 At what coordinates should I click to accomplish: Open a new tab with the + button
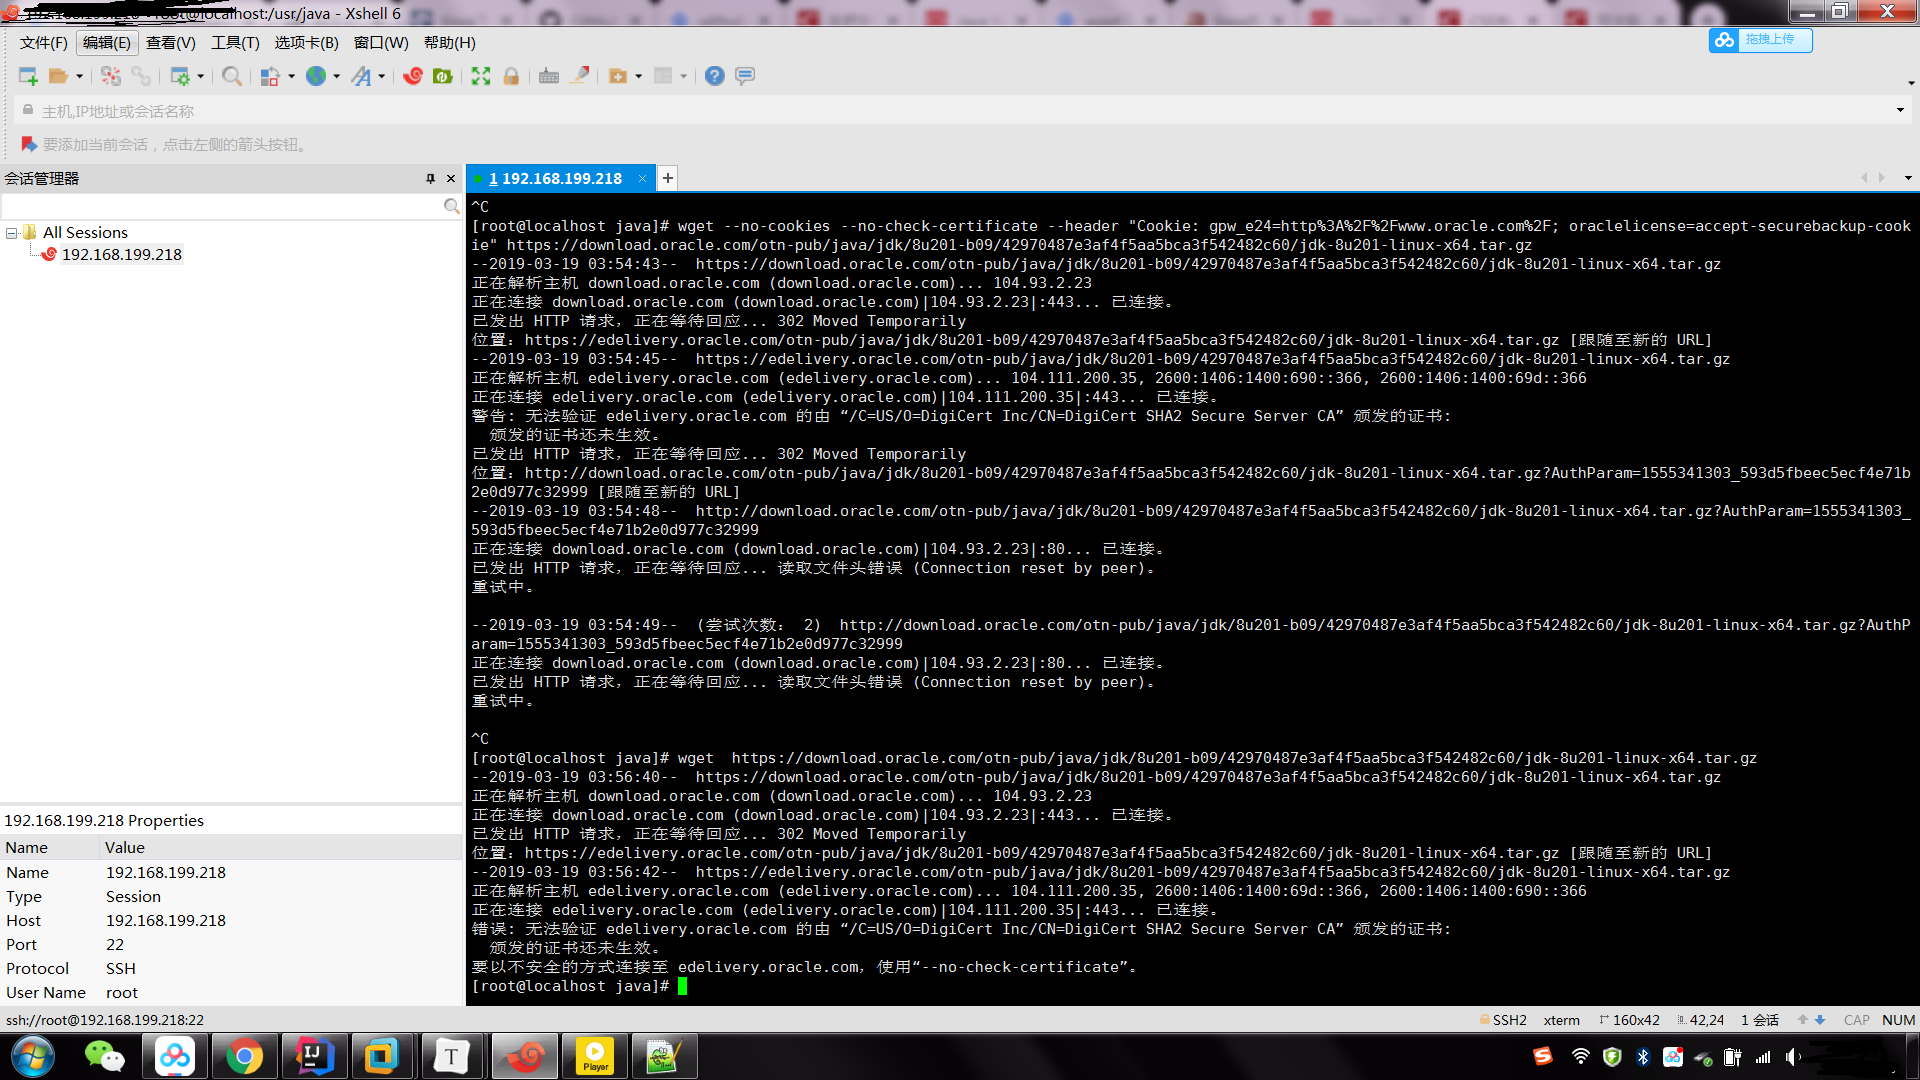(667, 178)
